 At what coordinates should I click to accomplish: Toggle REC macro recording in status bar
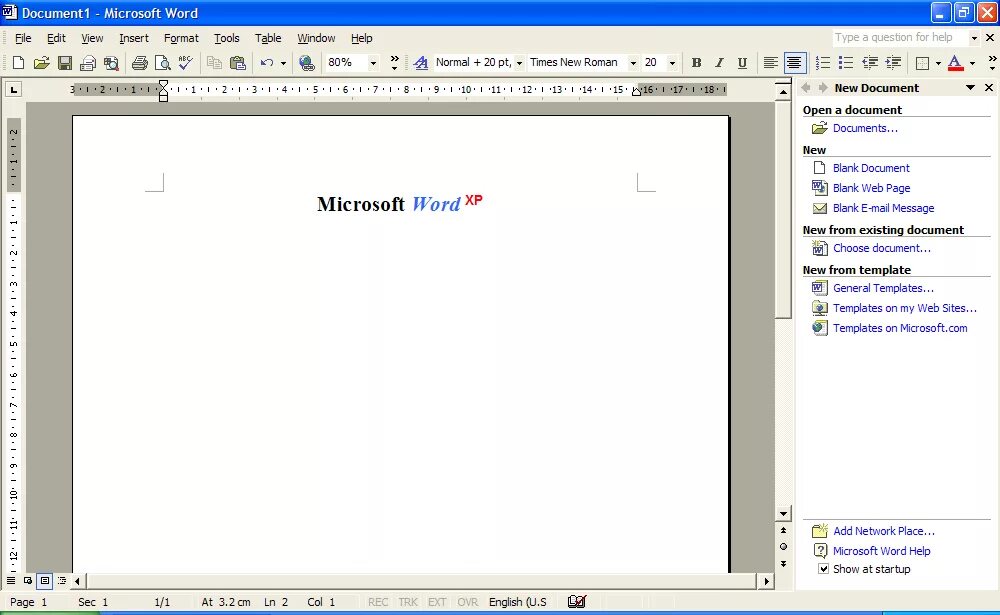pos(378,602)
